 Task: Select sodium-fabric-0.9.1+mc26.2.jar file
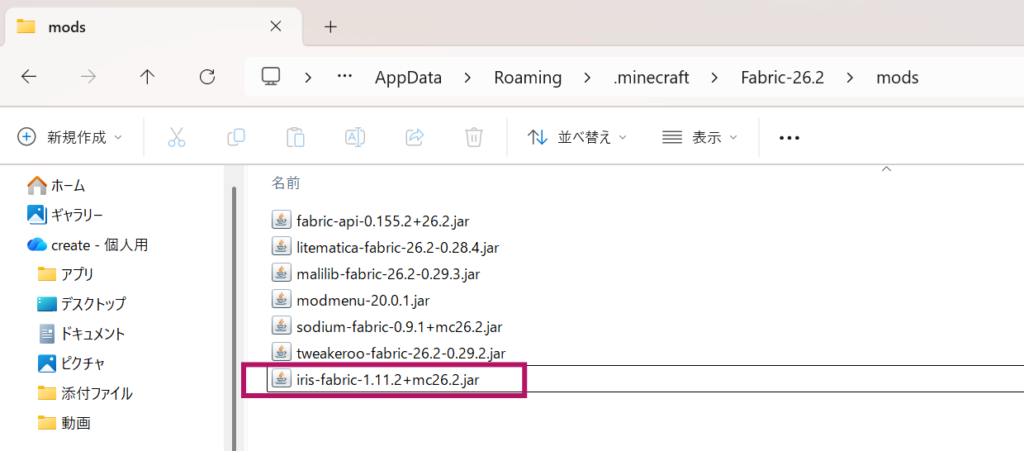point(387,326)
